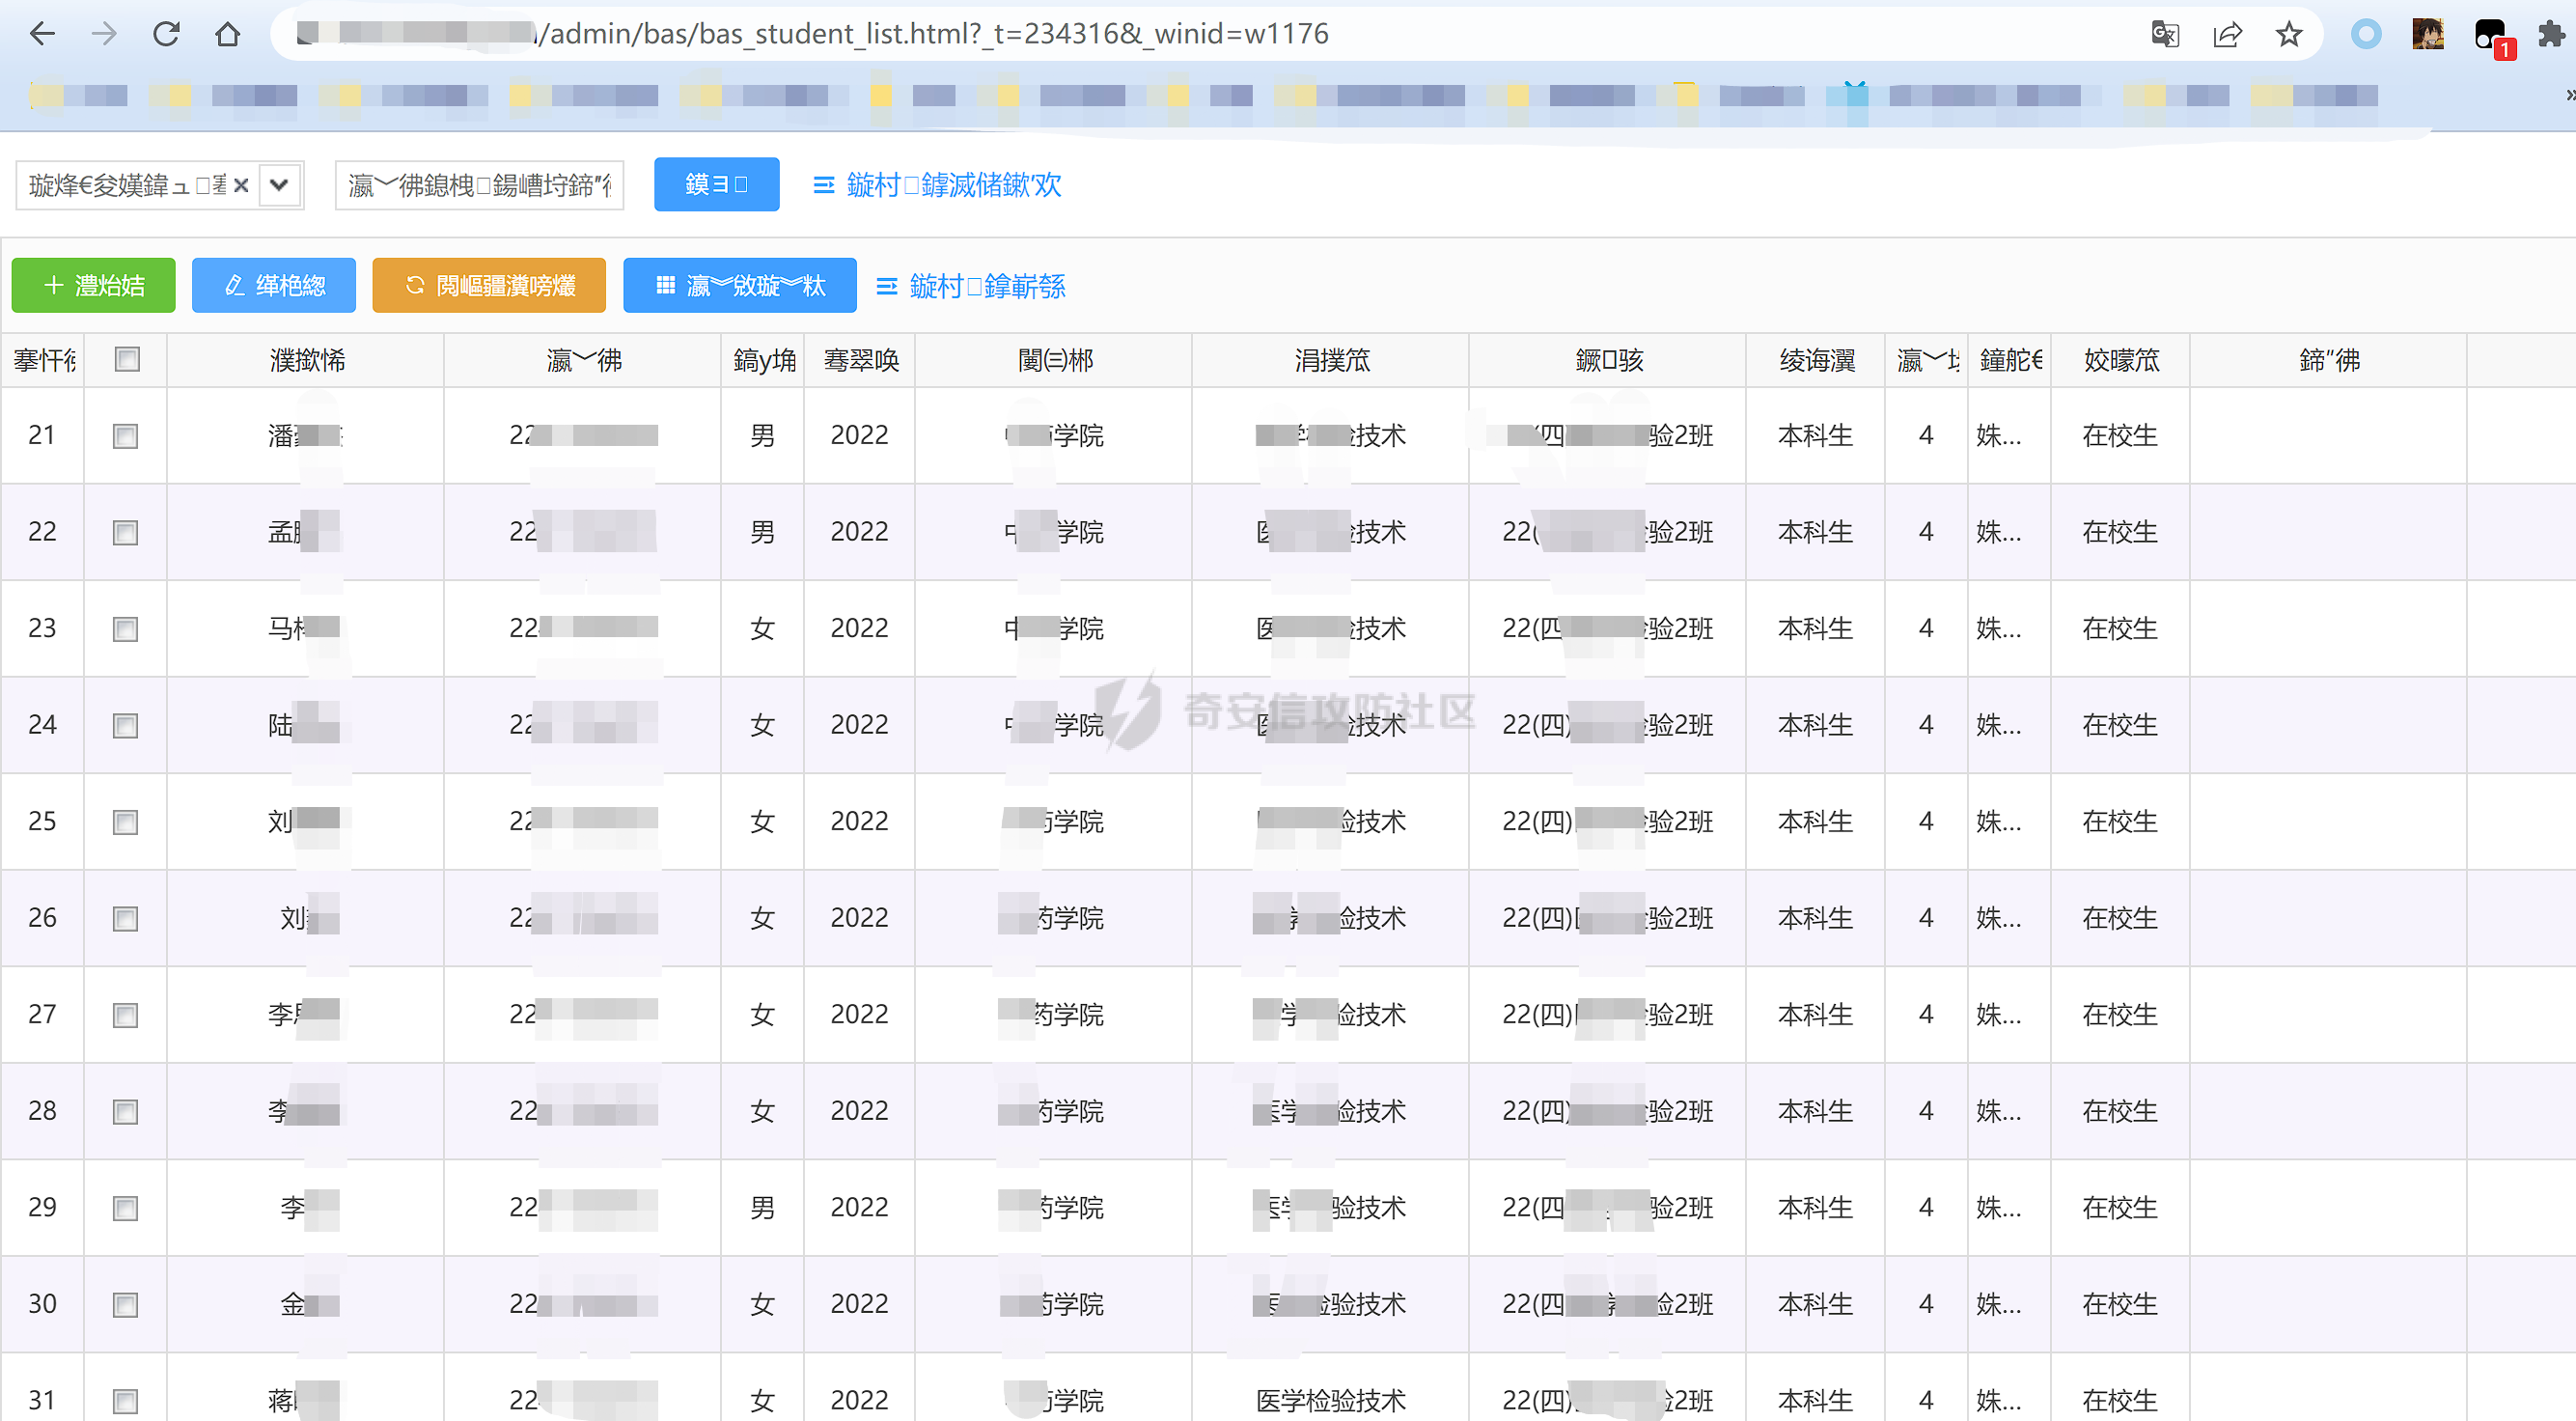Image resolution: width=2576 pixels, height=1421 pixels.
Task: Open the browser home page icon
Action: (x=228, y=34)
